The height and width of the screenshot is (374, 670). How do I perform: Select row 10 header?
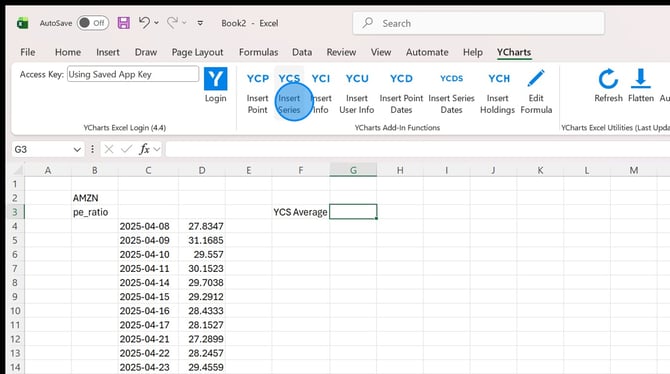tap(15, 311)
